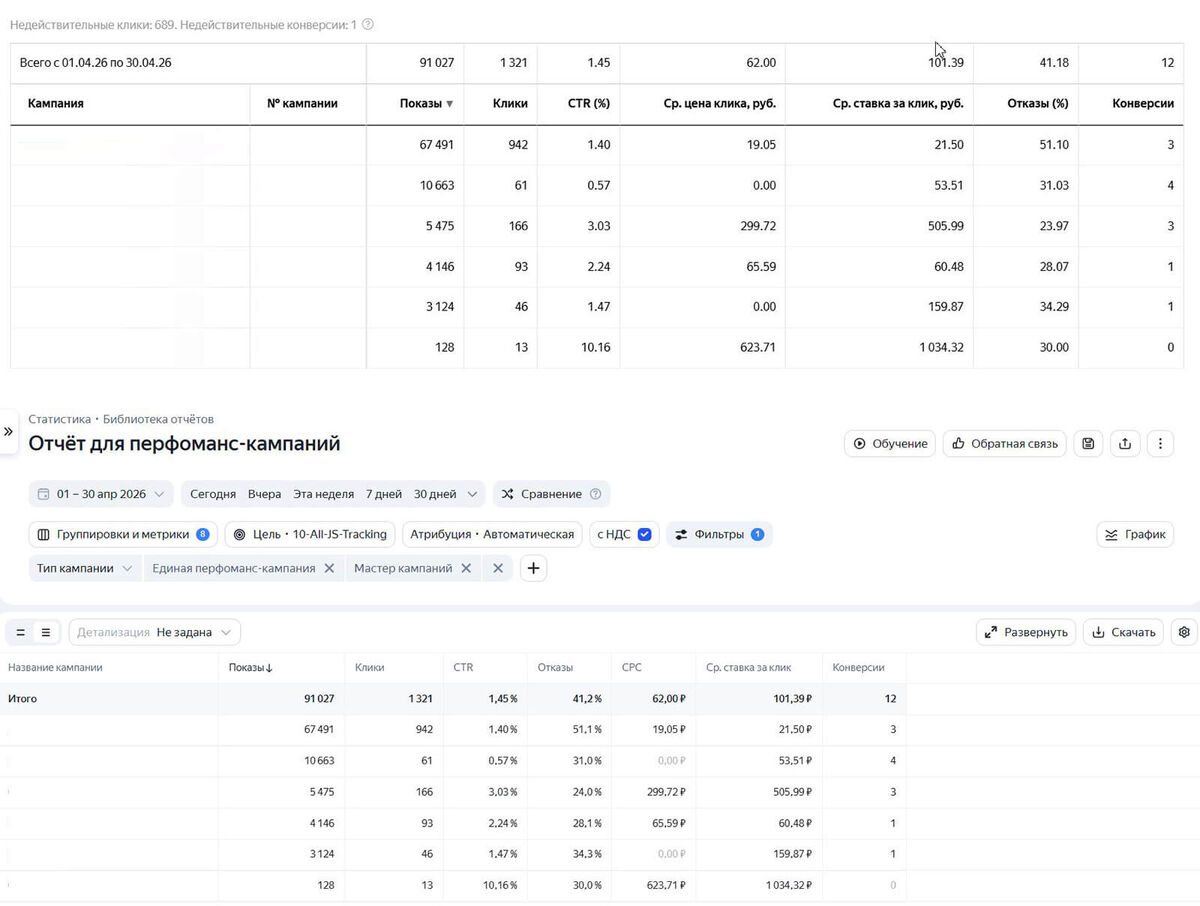Open the Фильтры panel
This screenshot has width=1200, height=906.
(x=719, y=534)
